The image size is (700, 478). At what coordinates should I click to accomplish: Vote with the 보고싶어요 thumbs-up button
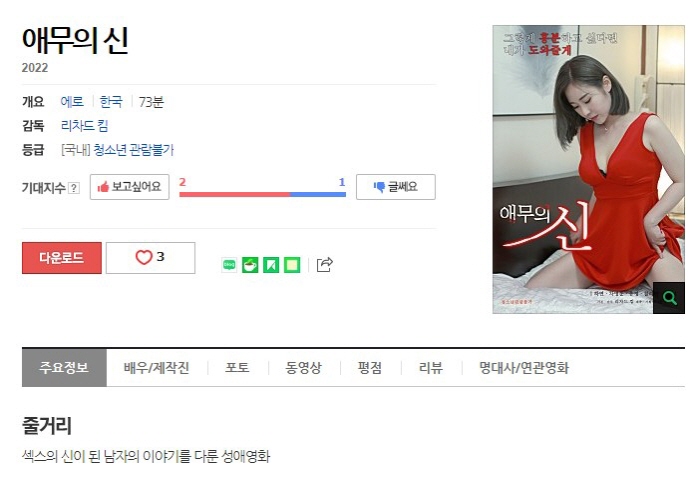click(x=129, y=187)
